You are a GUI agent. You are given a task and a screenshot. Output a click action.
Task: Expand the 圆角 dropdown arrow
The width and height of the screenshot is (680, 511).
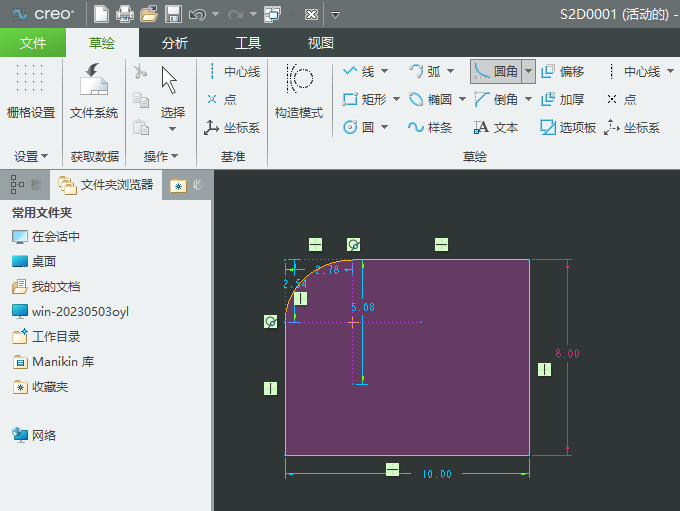(x=528, y=71)
